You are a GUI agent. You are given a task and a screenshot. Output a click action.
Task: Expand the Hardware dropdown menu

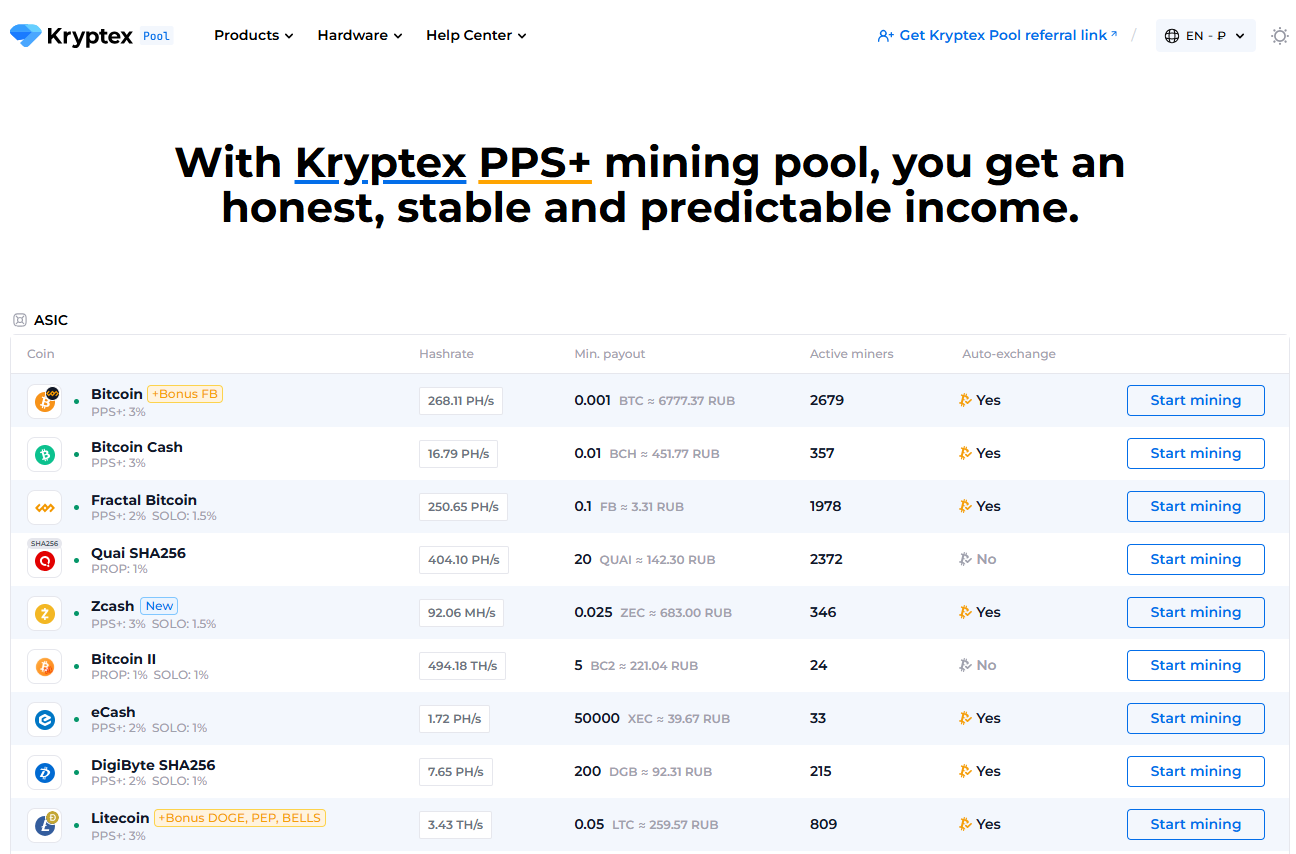tap(359, 35)
